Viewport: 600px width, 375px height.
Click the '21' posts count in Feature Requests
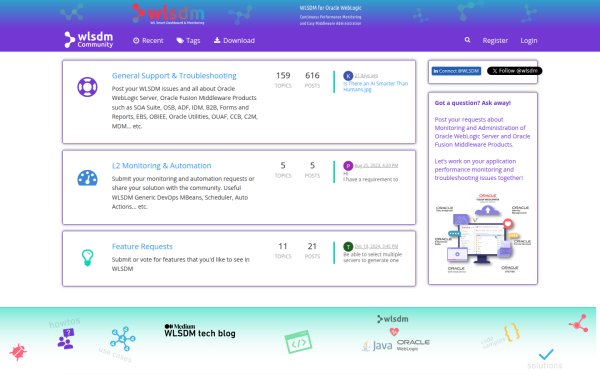pos(312,246)
